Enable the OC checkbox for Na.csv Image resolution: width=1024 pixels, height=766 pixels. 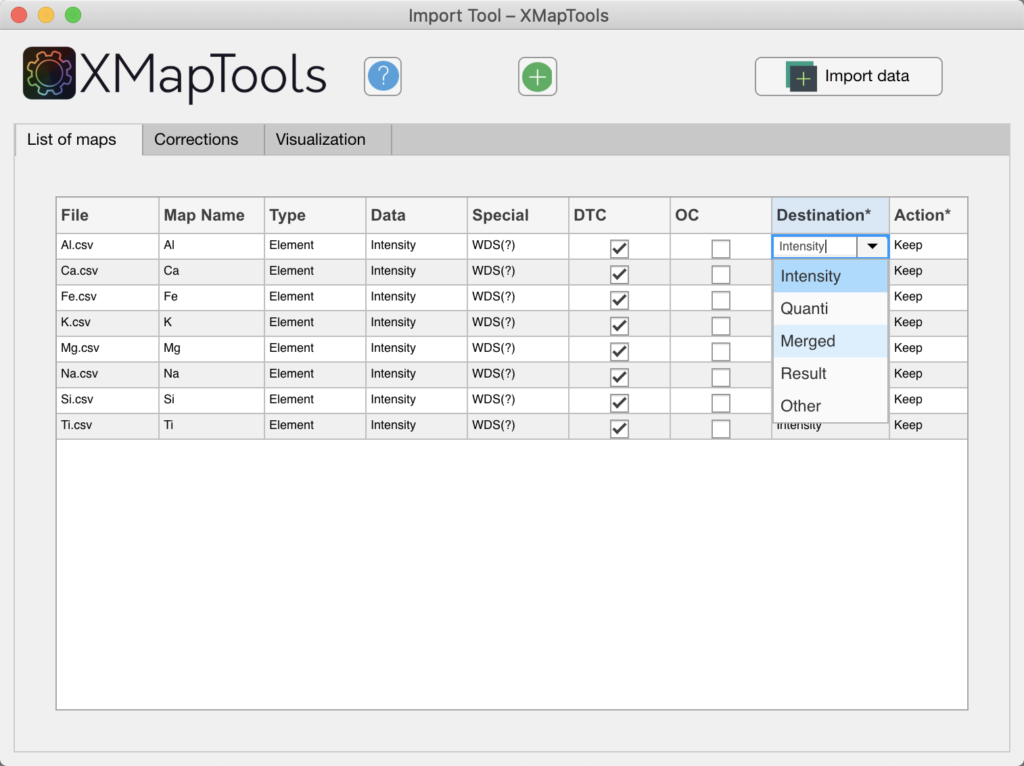click(720, 377)
